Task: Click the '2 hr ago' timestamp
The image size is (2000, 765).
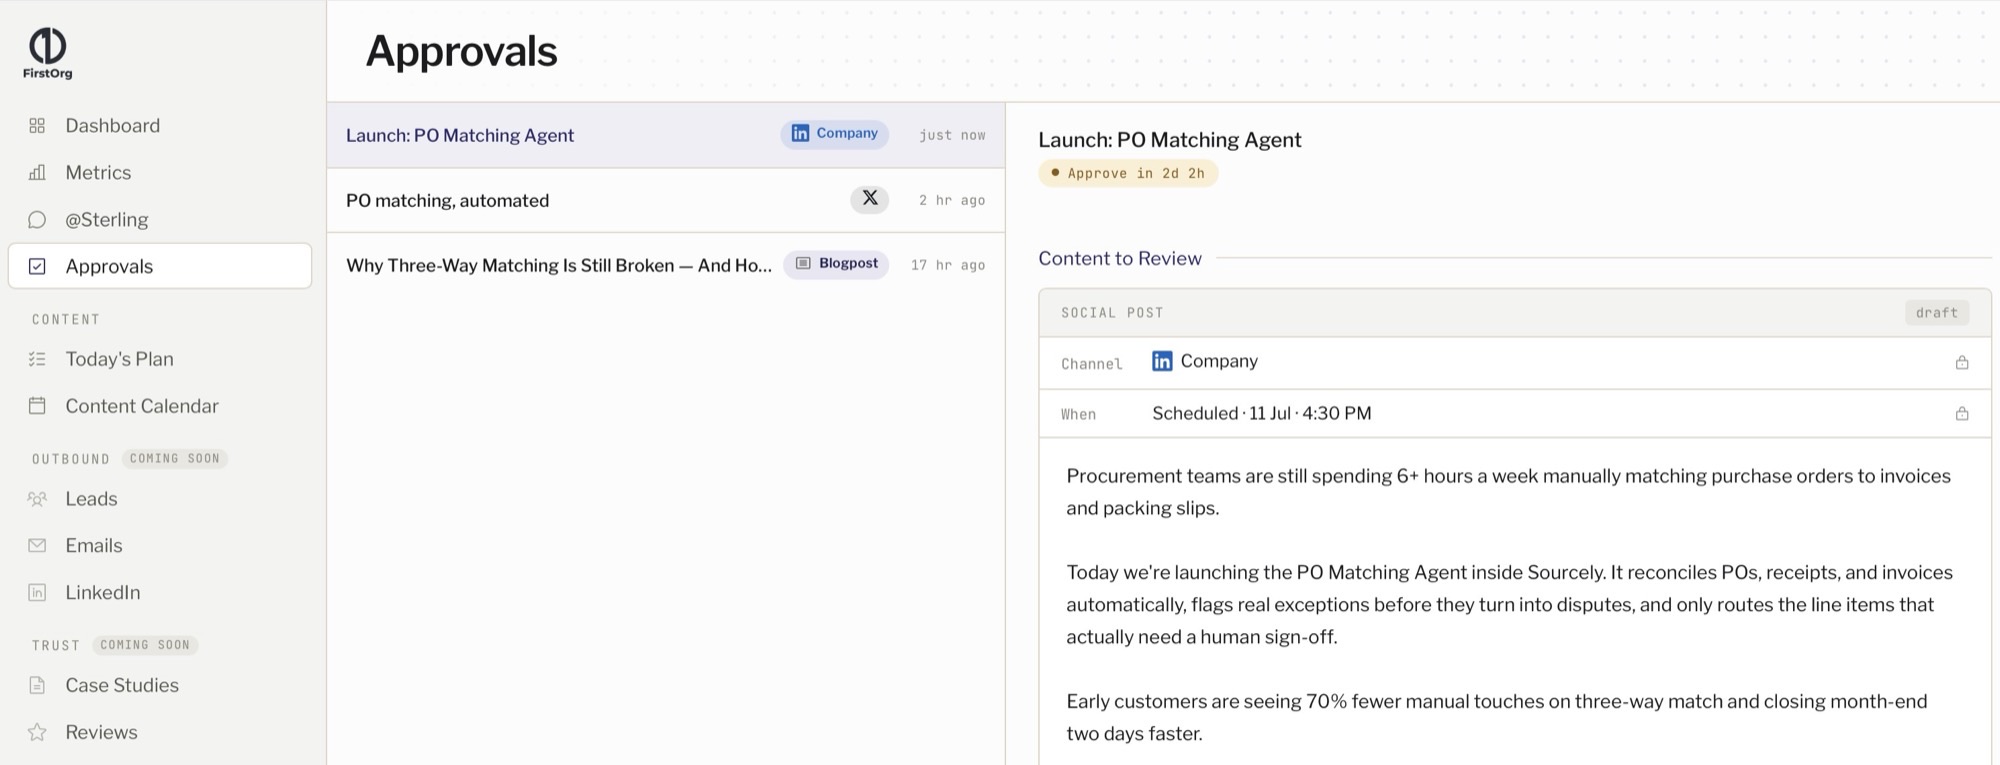Action: click(952, 200)
